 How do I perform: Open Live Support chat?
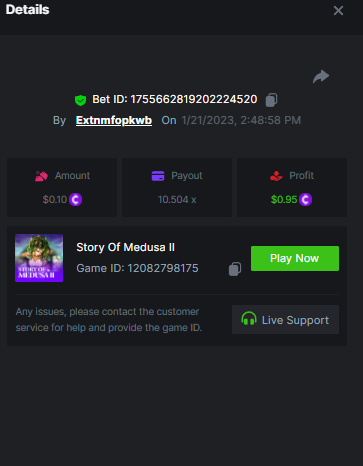coord(285,320)
